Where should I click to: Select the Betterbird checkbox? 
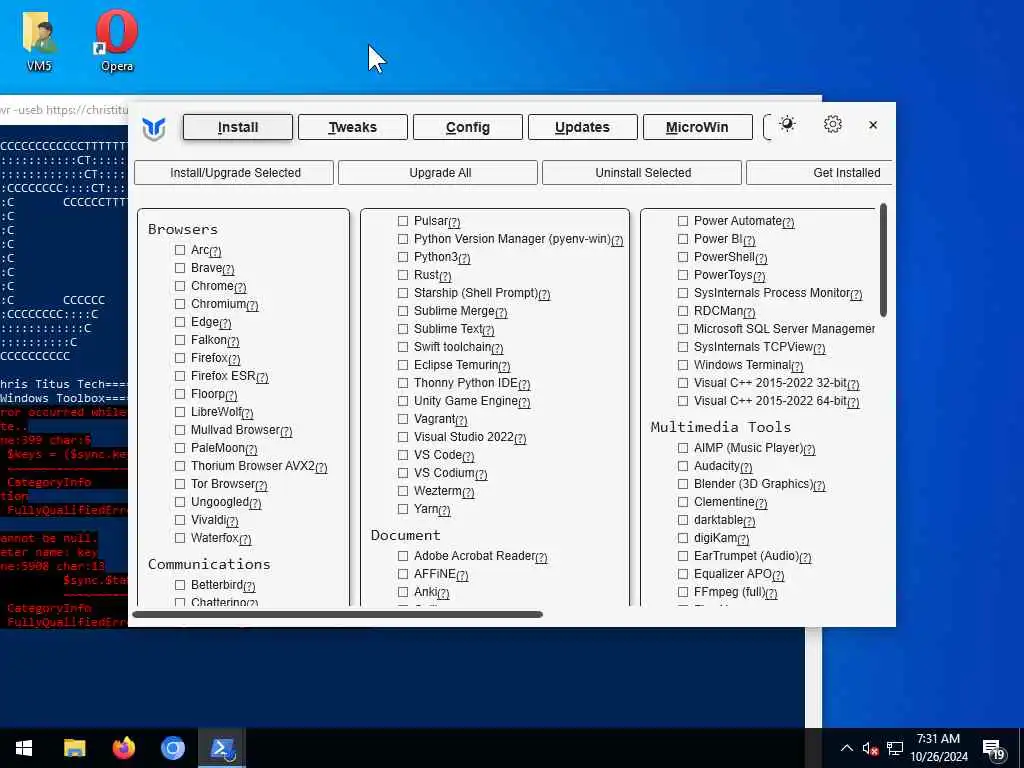point(180,585)
